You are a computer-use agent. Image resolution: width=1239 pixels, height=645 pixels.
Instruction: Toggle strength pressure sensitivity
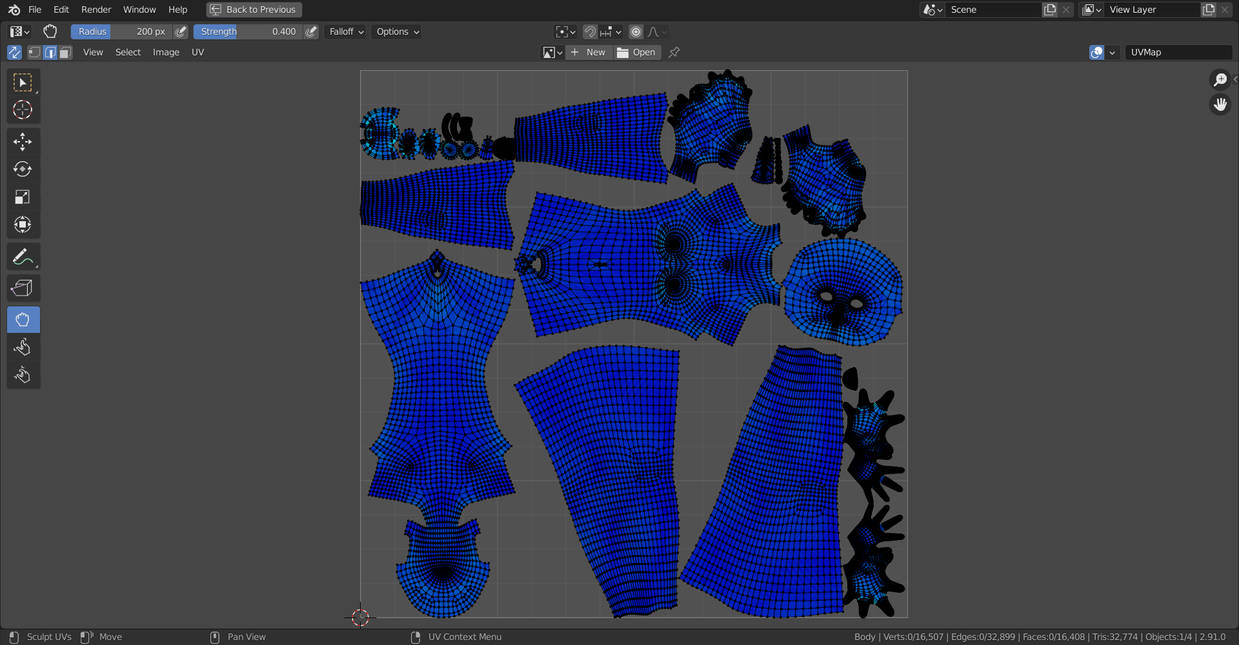click(311, 32)
